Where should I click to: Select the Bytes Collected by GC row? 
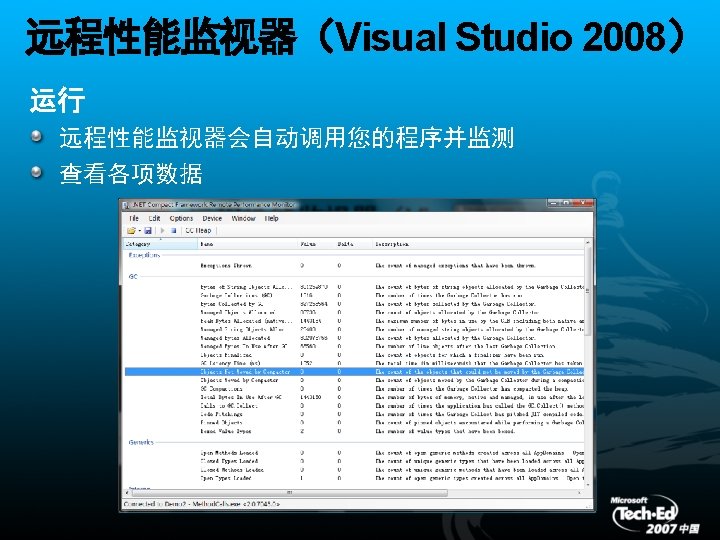pos(354,304)
